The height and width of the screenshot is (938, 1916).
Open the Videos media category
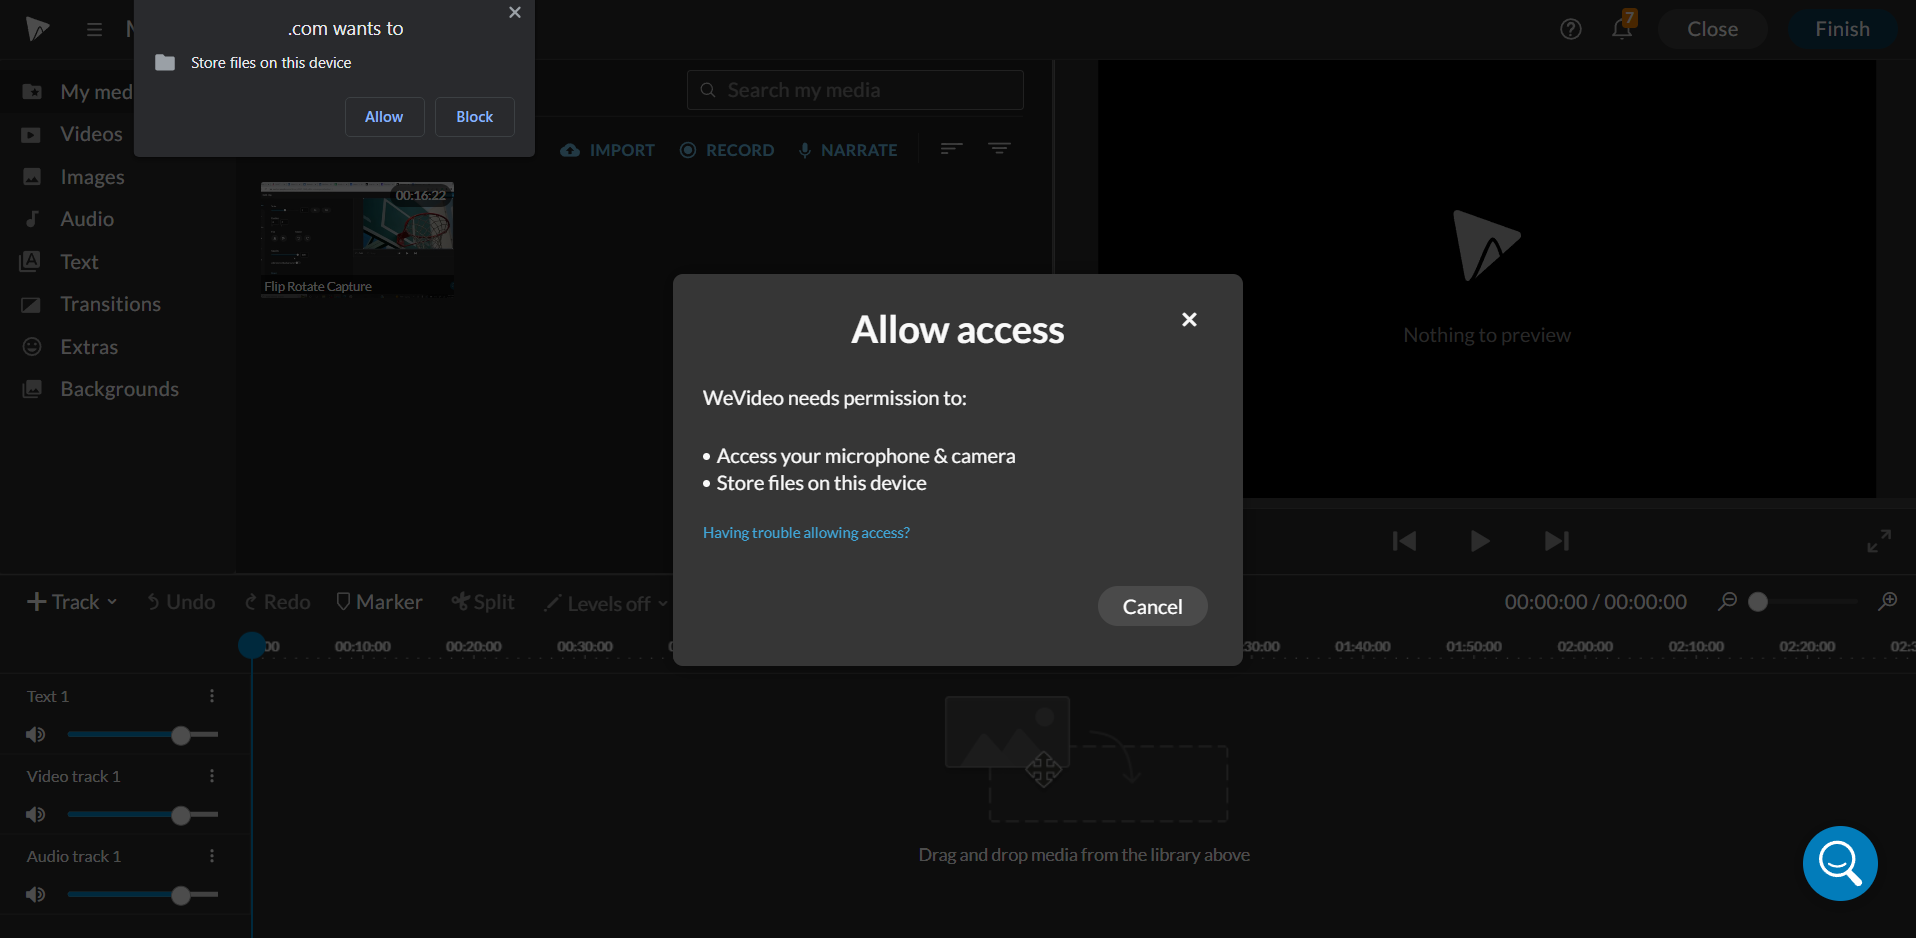click(73, 134)
